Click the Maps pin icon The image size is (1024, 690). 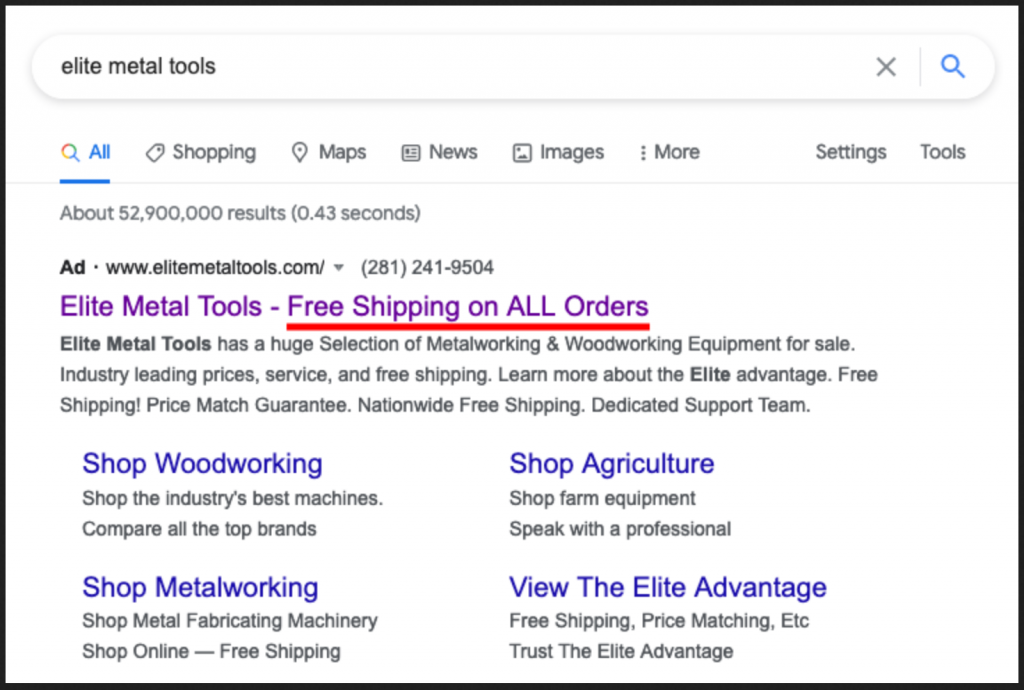tap(299, 153)
